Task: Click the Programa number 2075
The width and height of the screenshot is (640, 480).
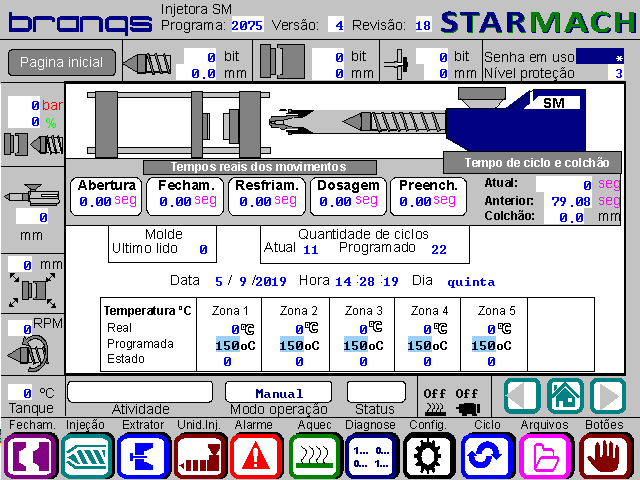Action: [x=247, y=25]
